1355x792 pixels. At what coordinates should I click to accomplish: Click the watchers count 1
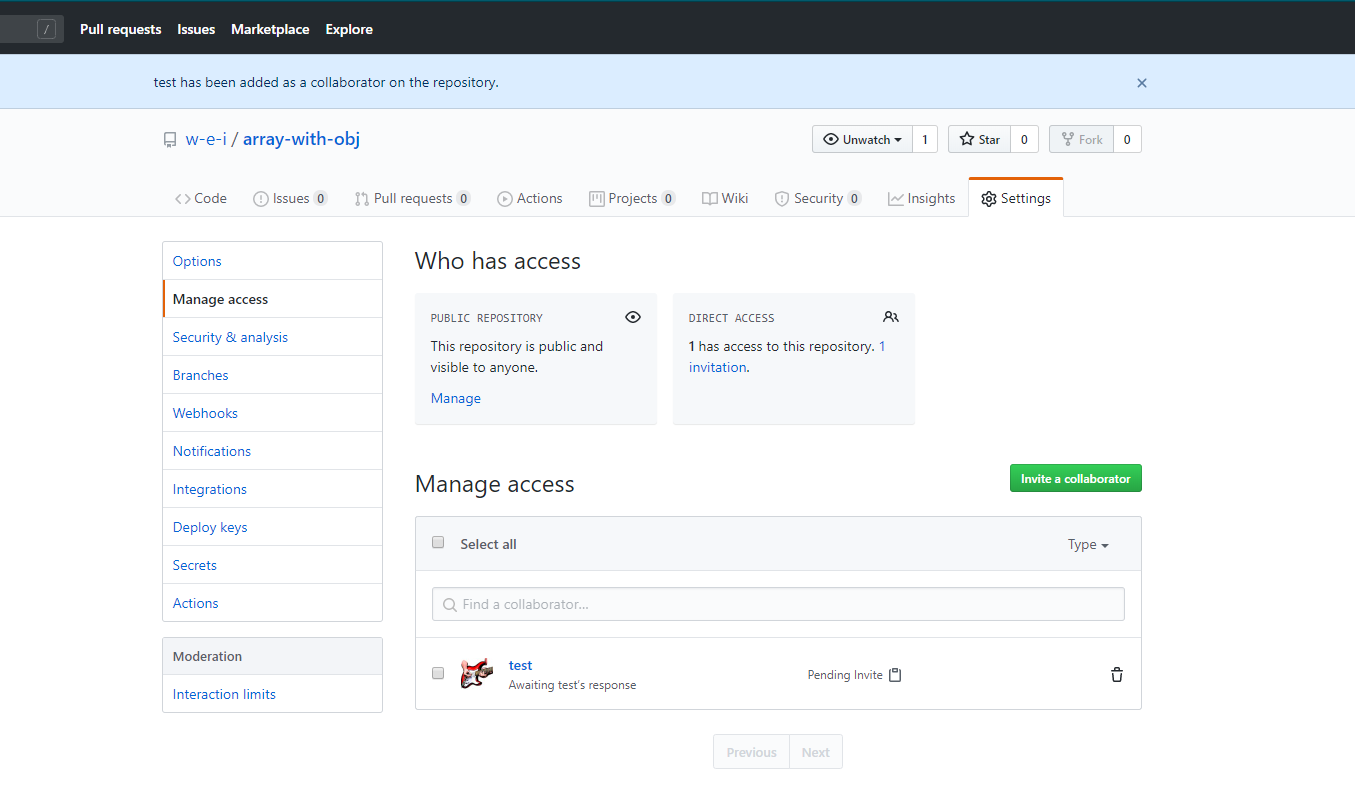[925, 140]
